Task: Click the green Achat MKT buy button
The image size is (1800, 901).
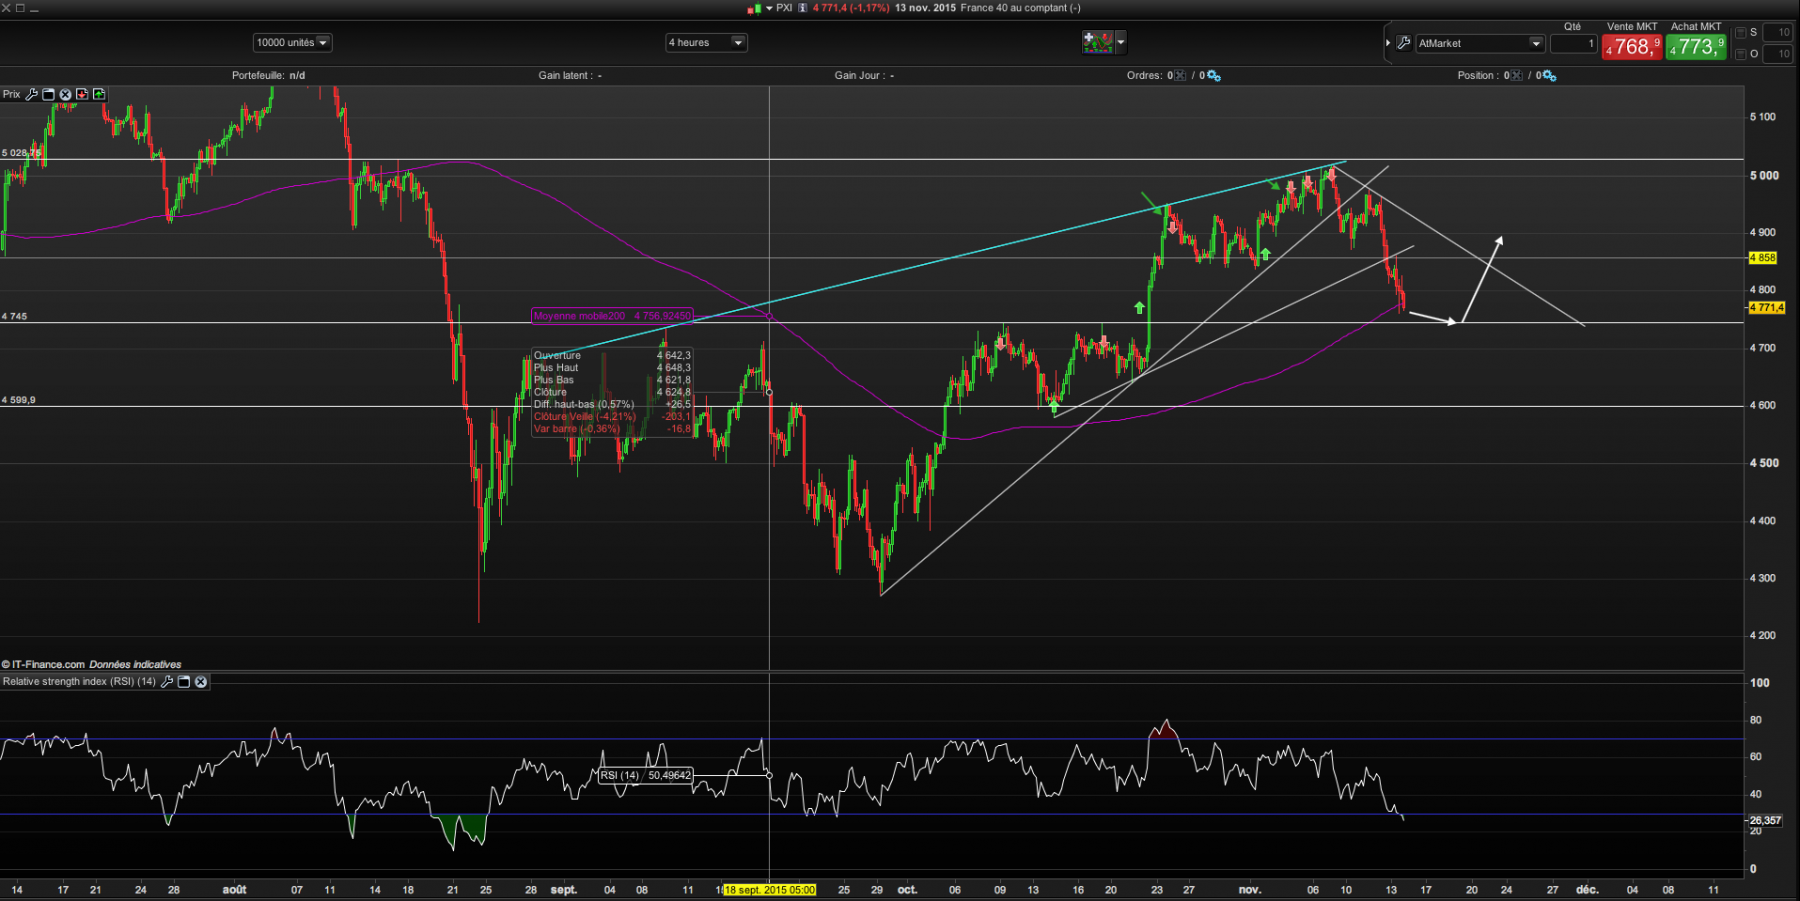Action: (1696, 46)
